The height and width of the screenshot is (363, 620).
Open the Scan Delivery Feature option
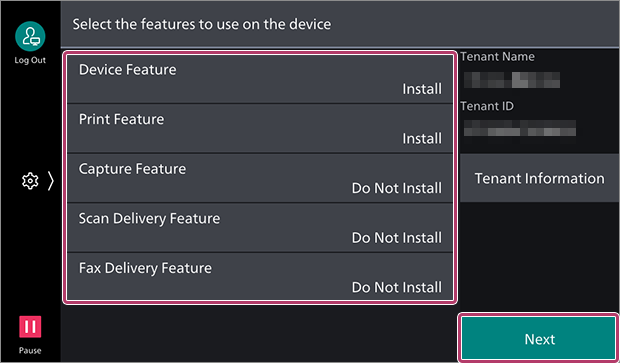[x=260, y=228]
